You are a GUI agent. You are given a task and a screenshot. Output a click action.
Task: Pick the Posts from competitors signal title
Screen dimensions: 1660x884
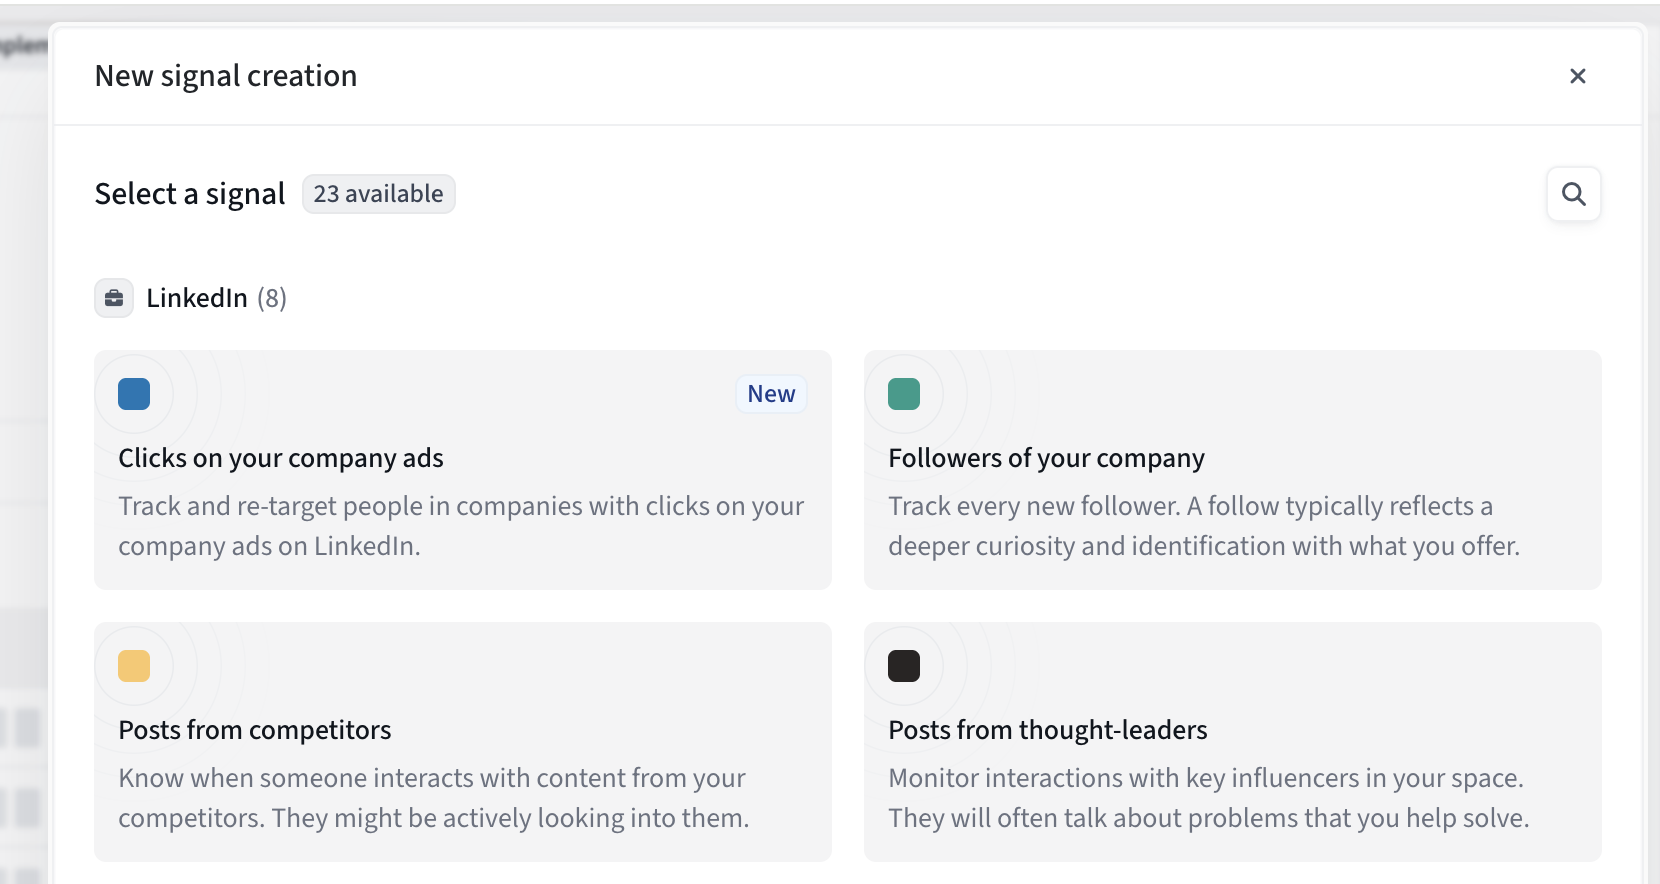click(255, 730)
